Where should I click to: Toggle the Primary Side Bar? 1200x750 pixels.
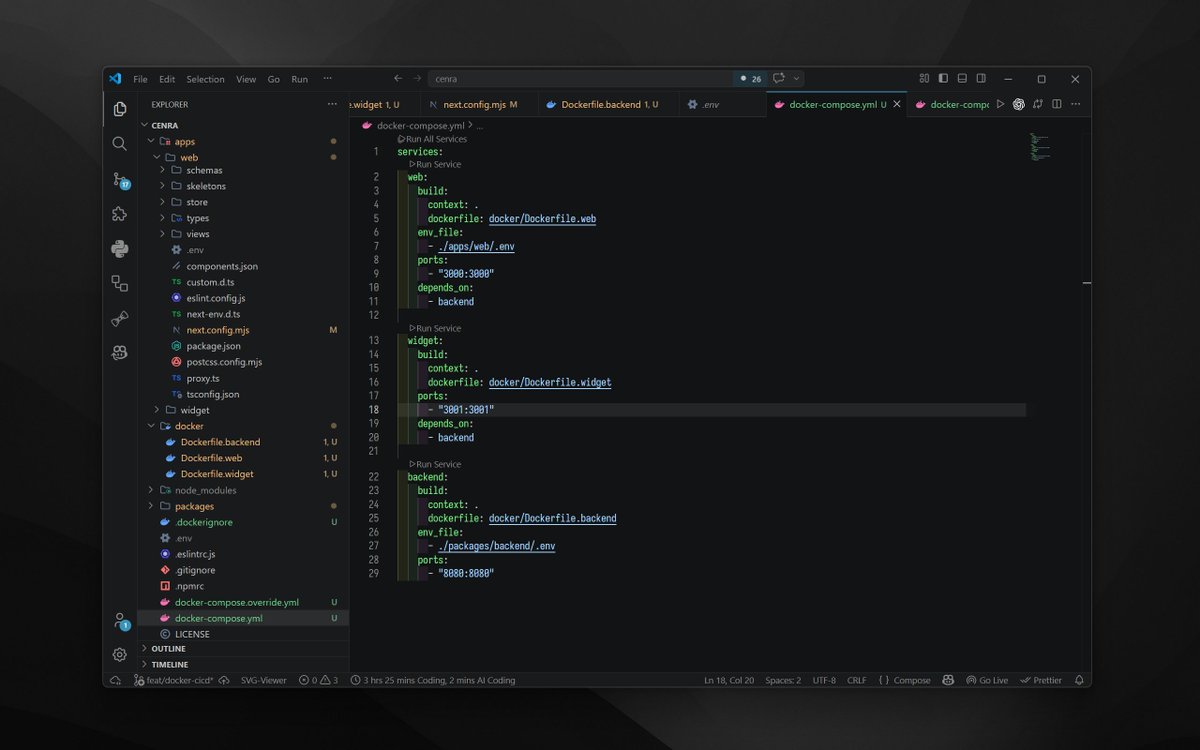pos(943,79)
